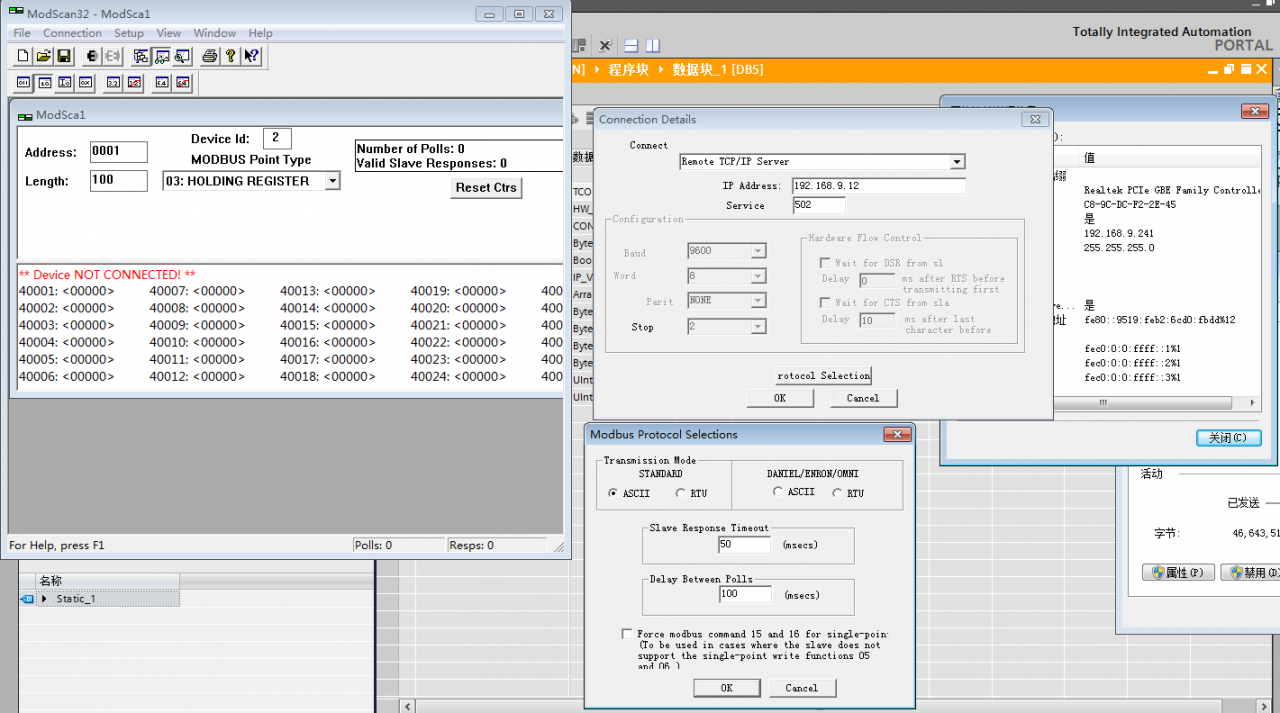Activate context help pointer icon

tap(251, 56)
